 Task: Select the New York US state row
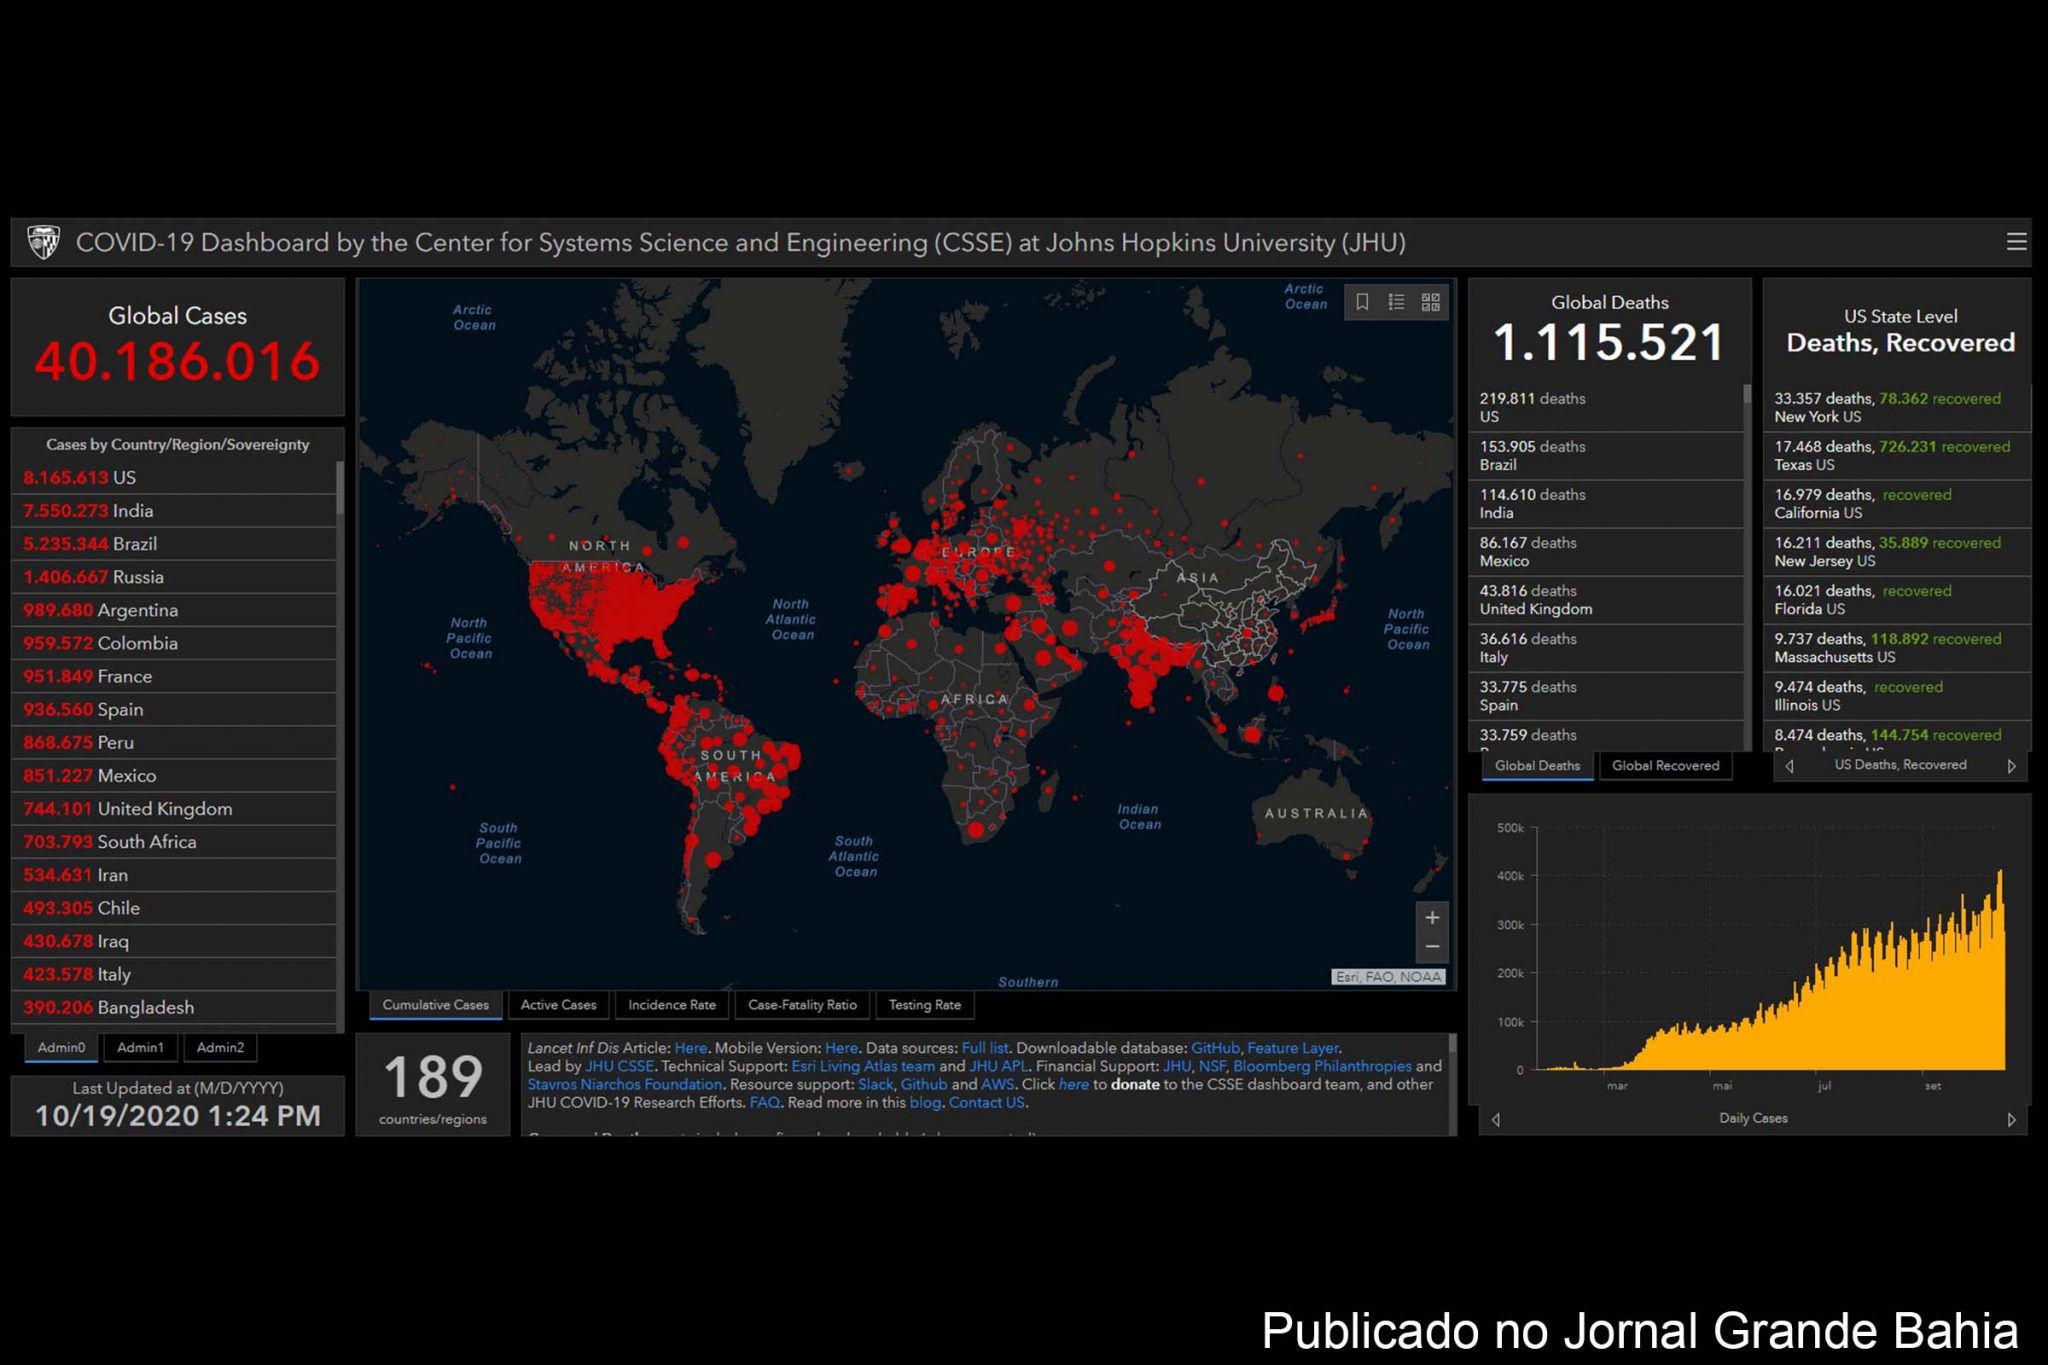pyautogui.click(x=1897, y=407)
